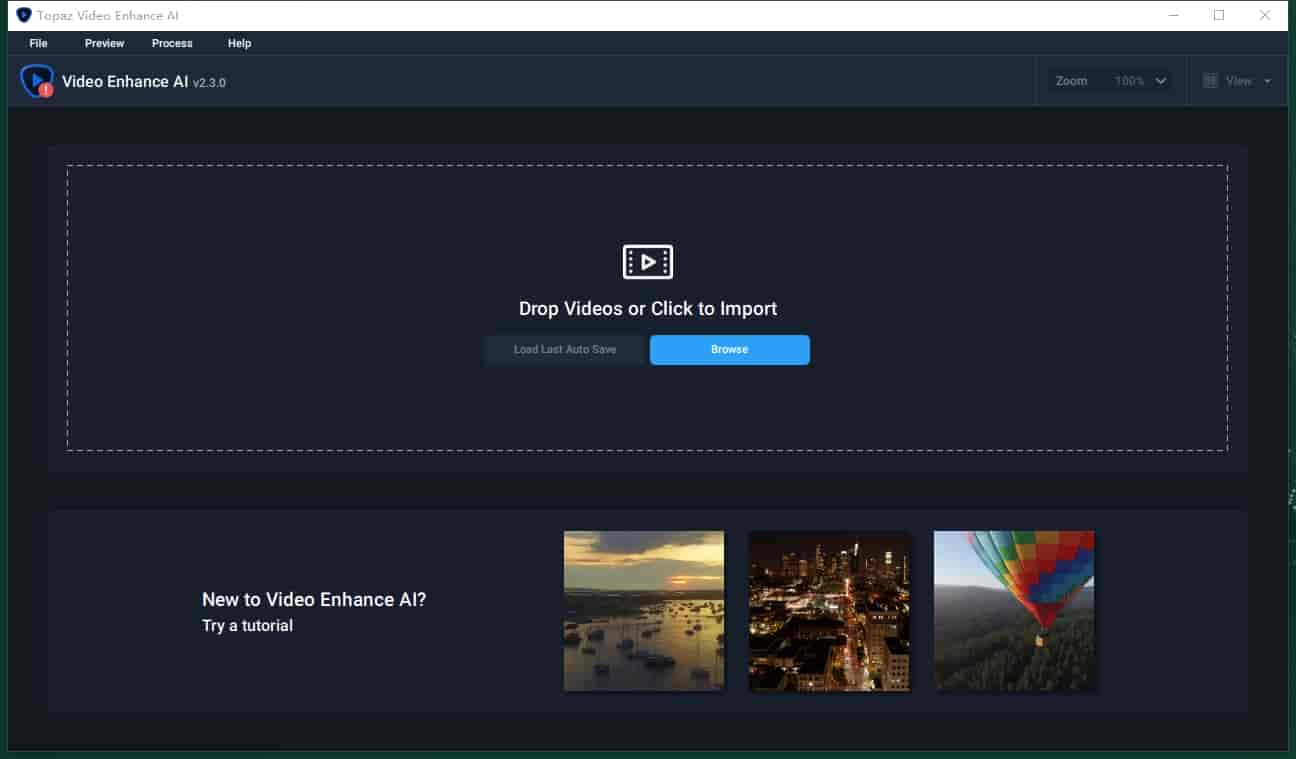Click the Video Enhance AI logo
The height and width of the screenshot is (759, 1296).
[x=36, y=80]
